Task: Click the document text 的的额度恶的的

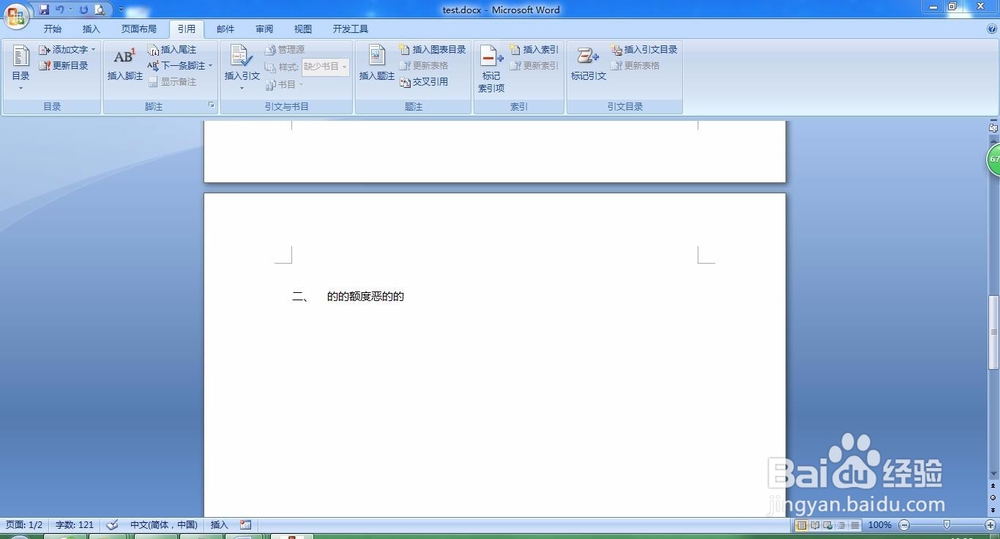Action: [x=365, y=296]
